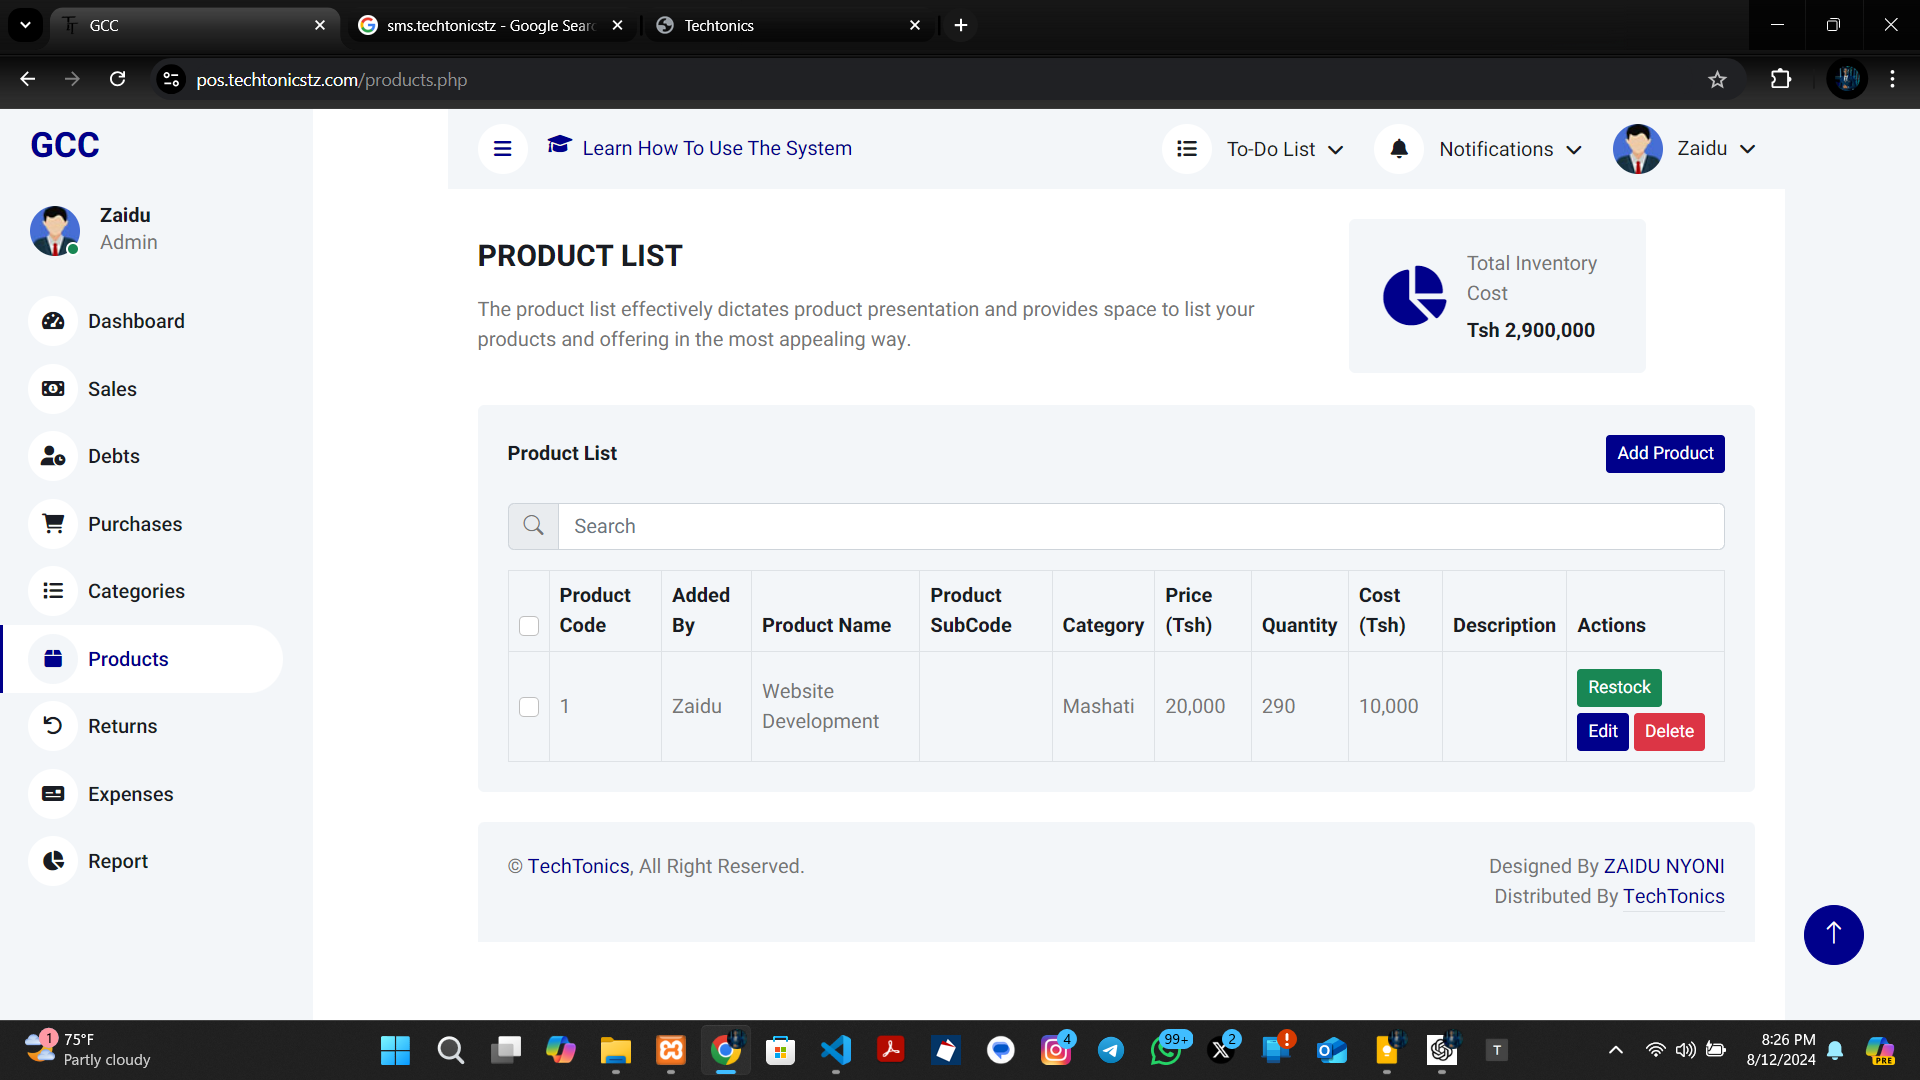Click the Purchases shopping cart icon
Screen dimensions: 1920x1080
53,524
